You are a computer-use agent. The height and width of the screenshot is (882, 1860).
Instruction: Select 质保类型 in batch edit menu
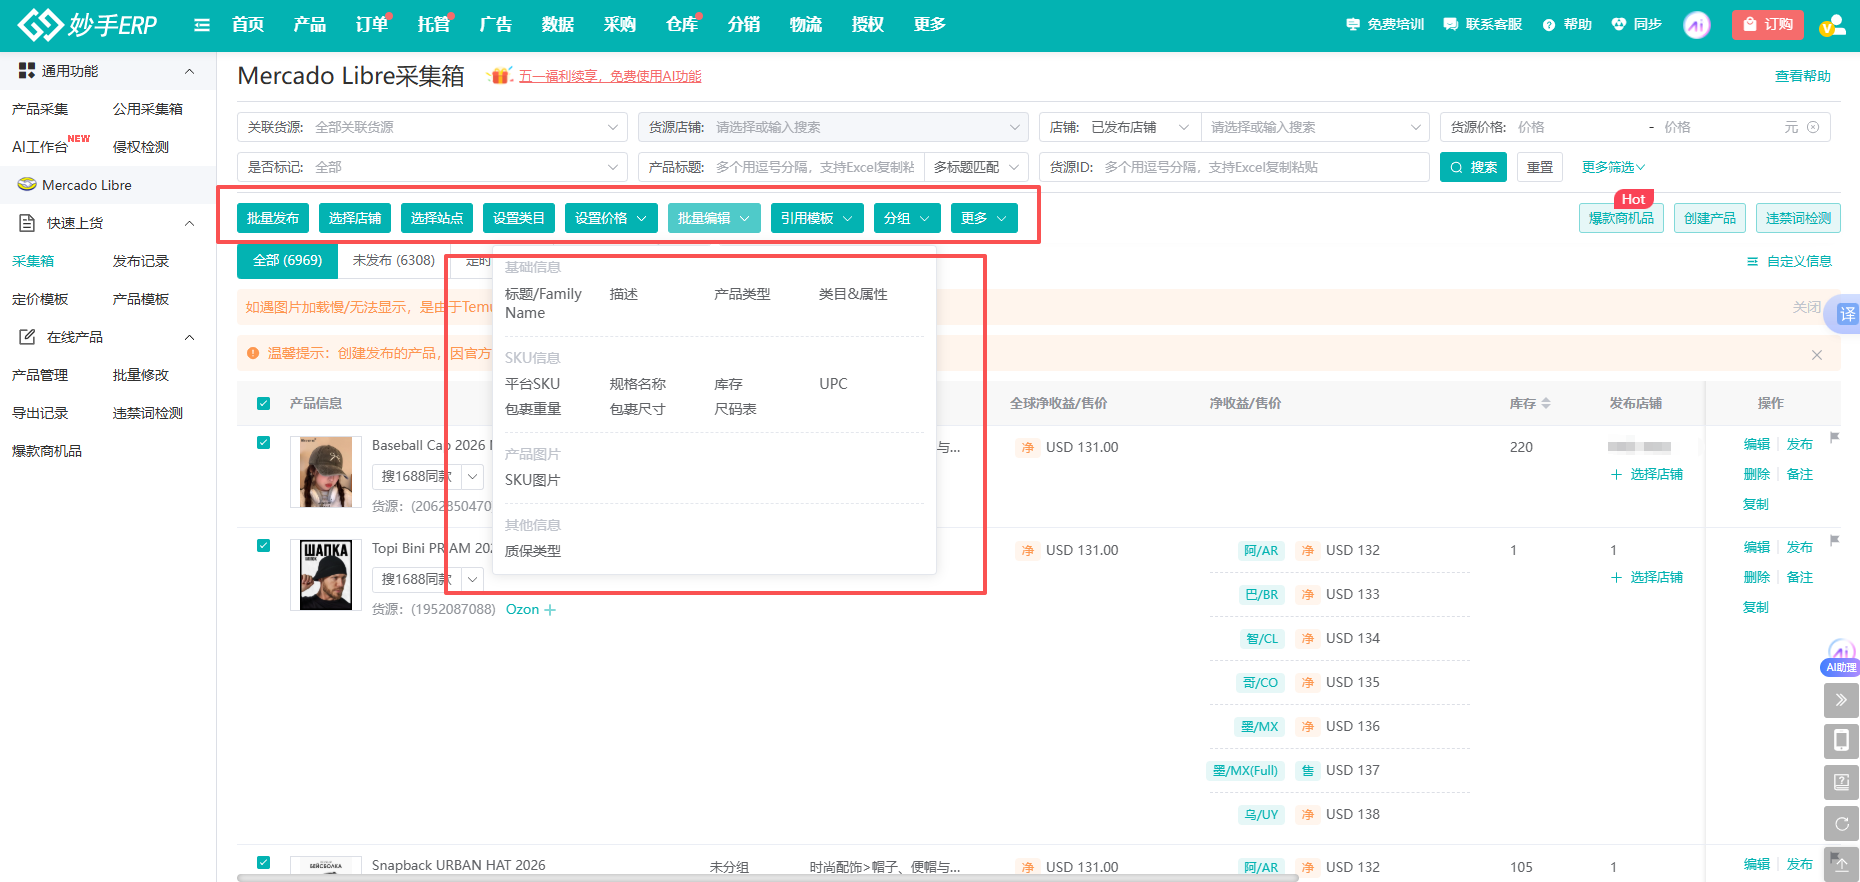(x=532, y=551)
